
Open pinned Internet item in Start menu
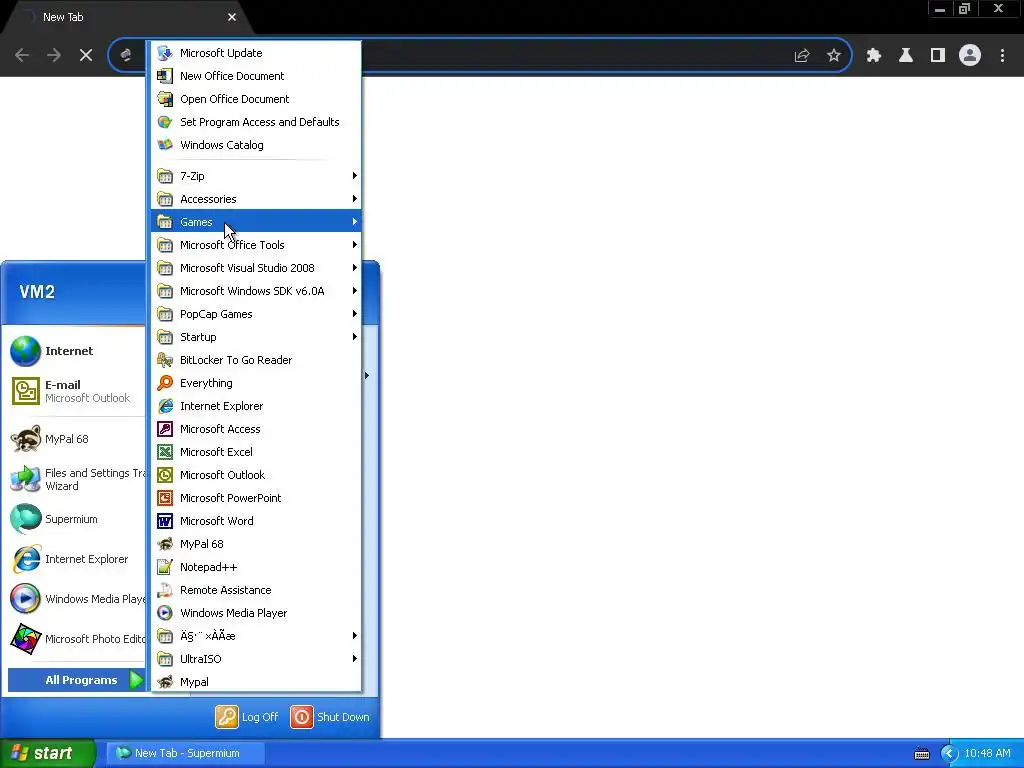pos(76,351)
